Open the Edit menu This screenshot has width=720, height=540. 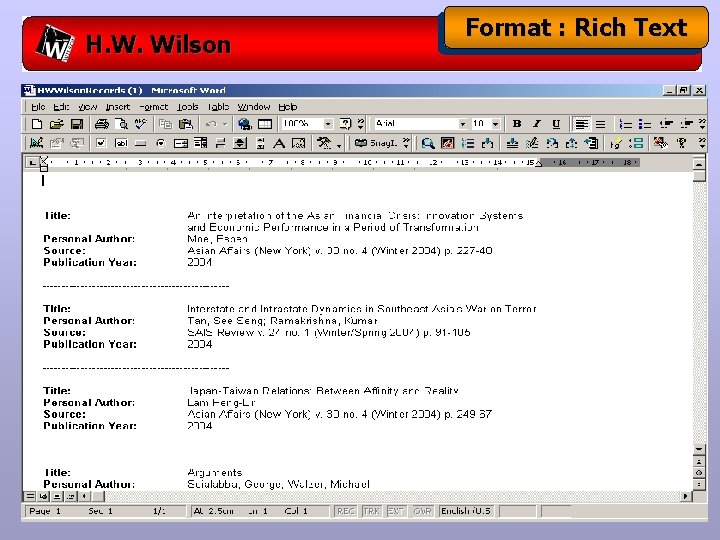[61, 107]
